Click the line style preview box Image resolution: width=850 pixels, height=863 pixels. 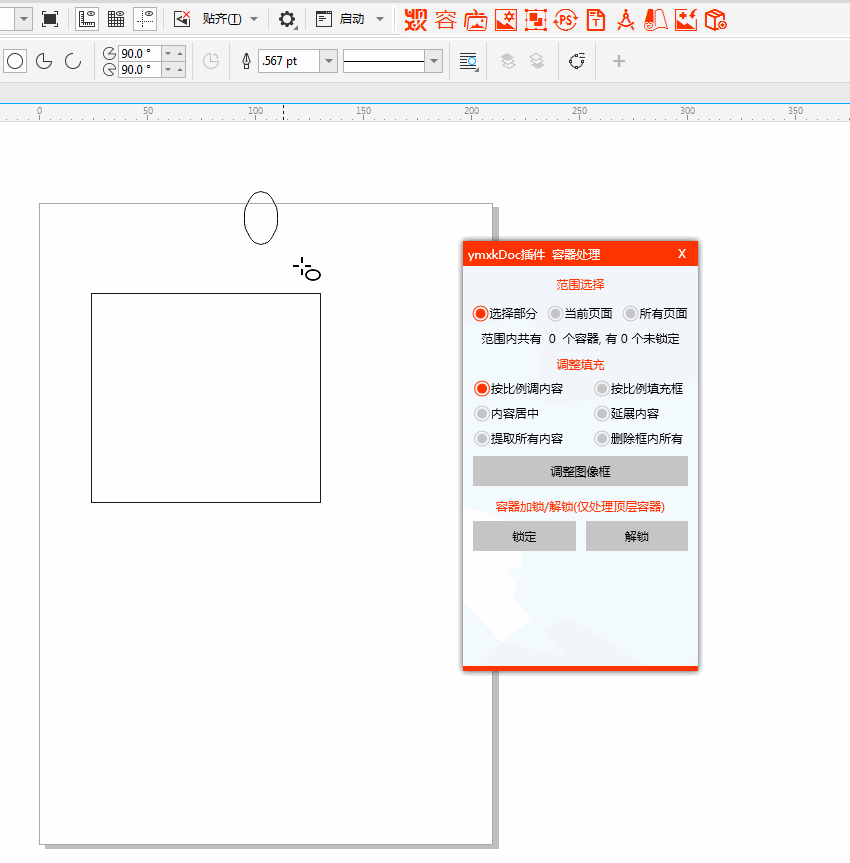[x=384, y=61]
